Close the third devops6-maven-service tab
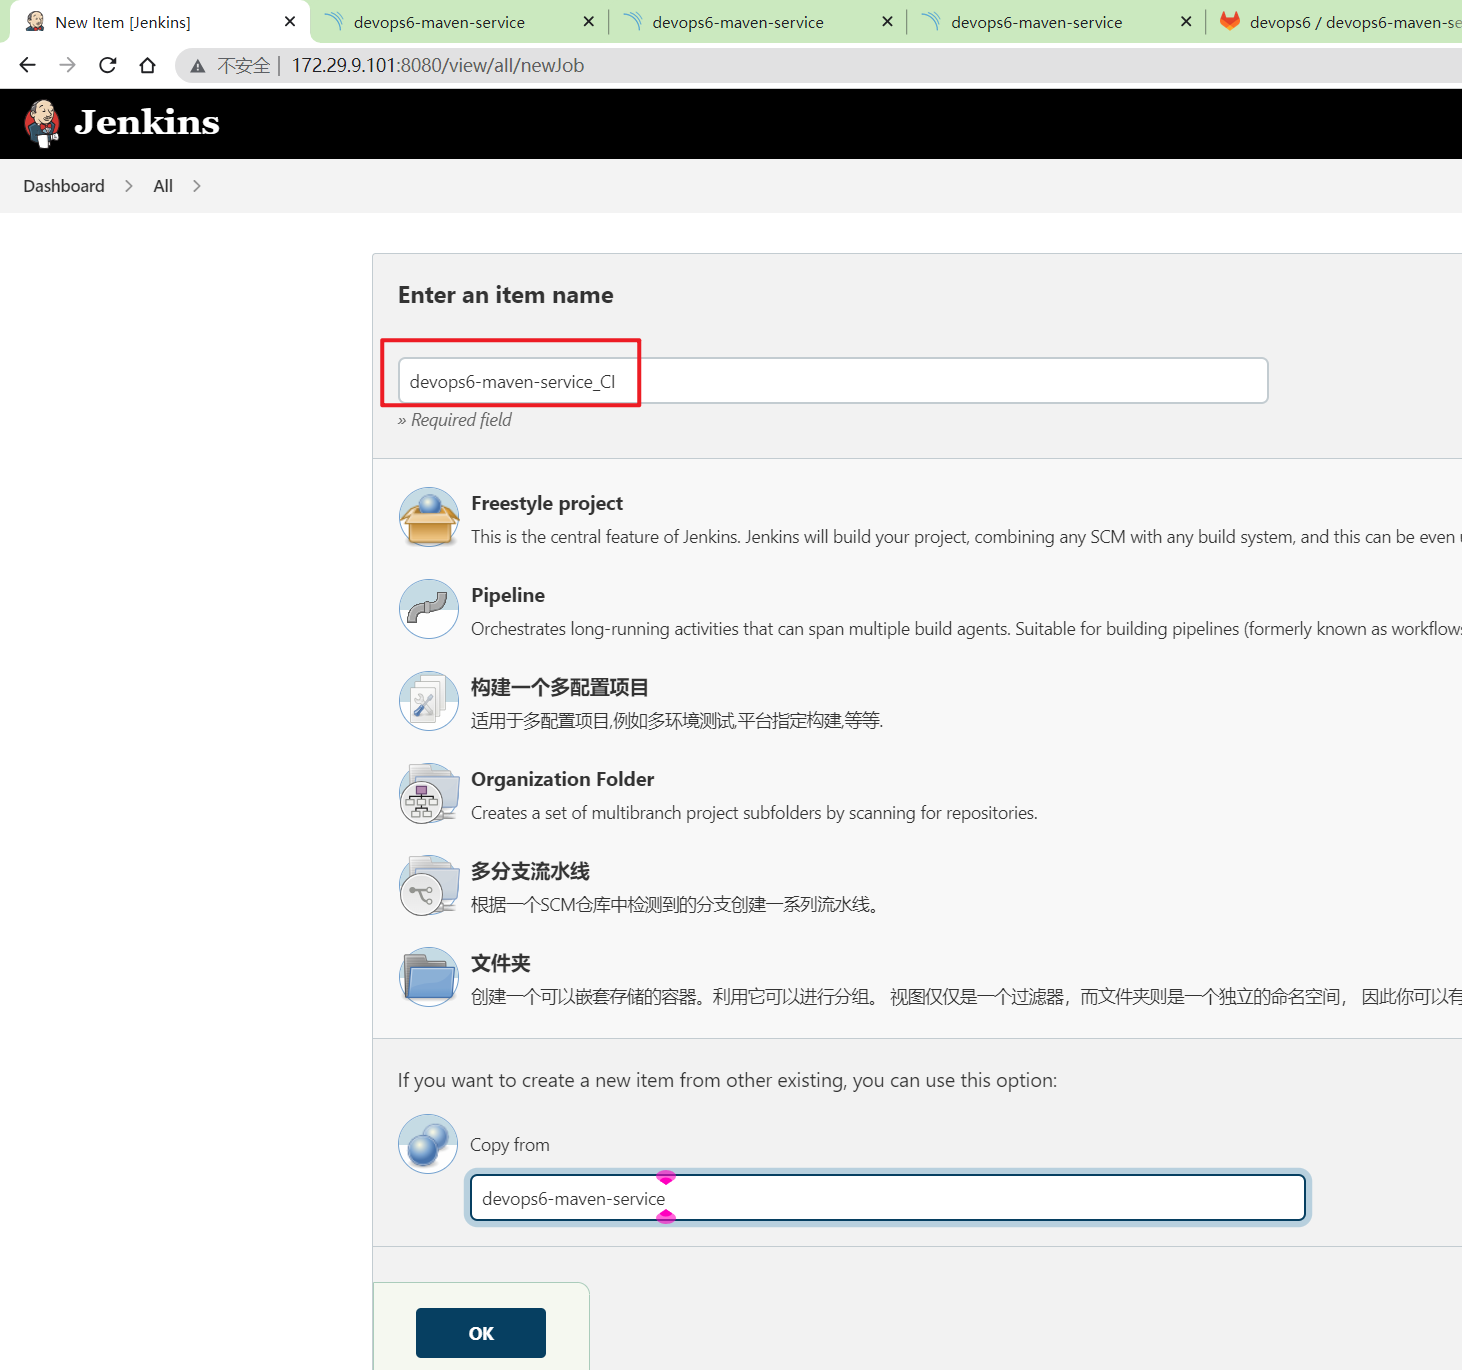This screenshot has width=1462, height=1370. pyautogui.click(x=1186, y=21)
